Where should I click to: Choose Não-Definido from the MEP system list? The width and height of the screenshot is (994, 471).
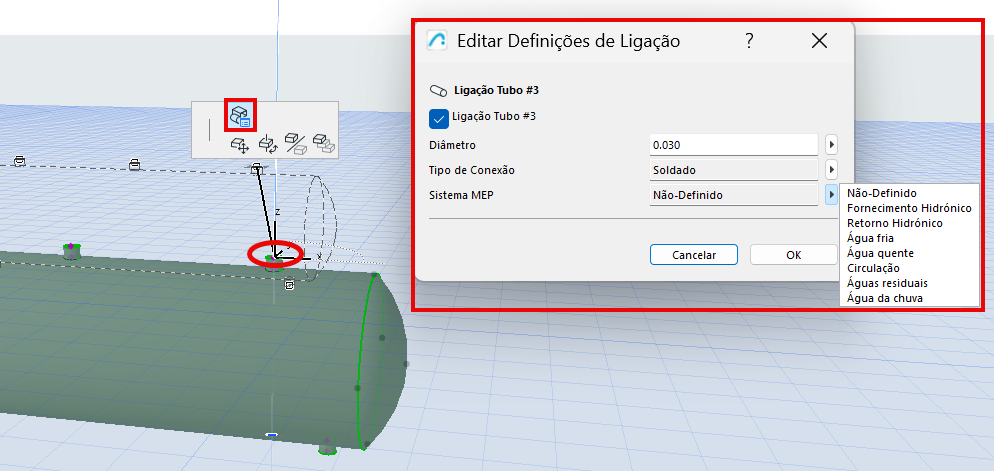click(881, 193)
